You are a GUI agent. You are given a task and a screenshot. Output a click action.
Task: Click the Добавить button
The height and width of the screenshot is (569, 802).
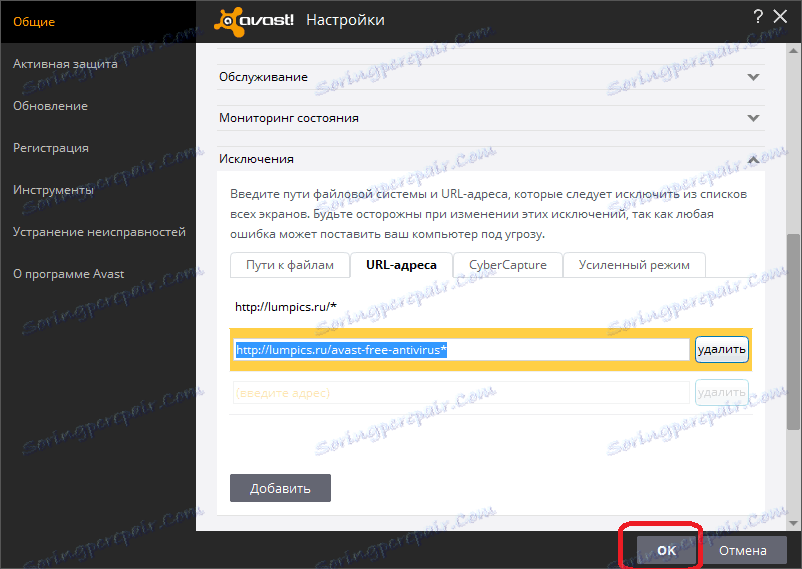(280, 488)
